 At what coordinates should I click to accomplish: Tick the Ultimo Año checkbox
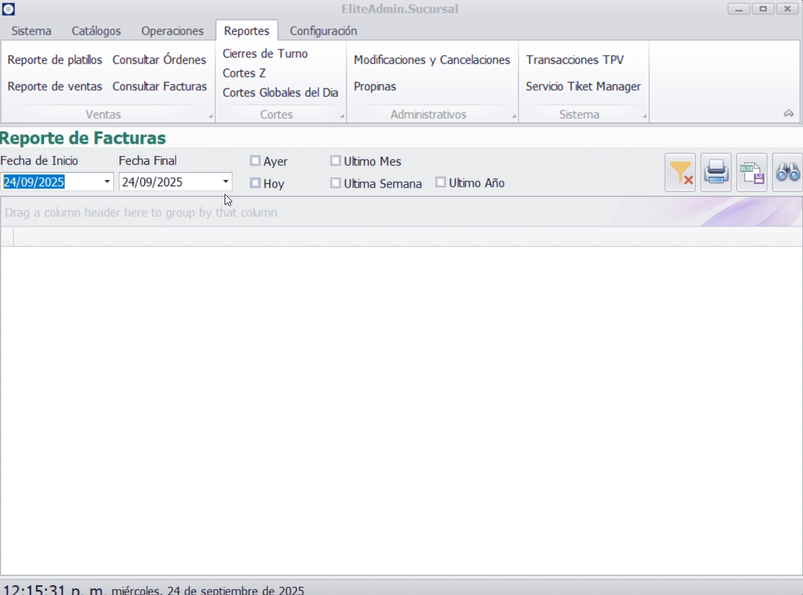click(x=441, y=182)
